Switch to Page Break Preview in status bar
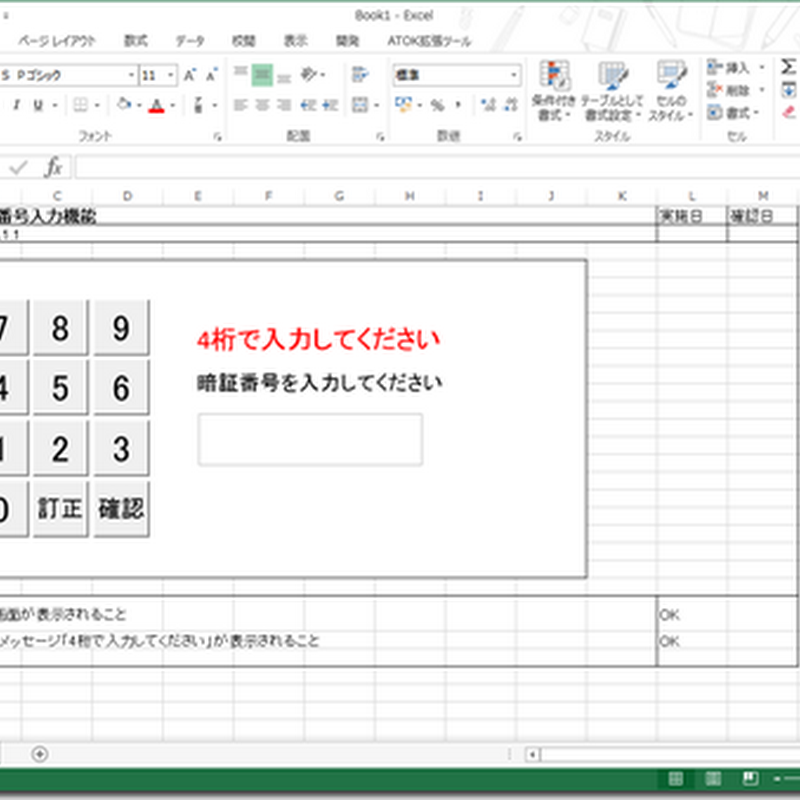This screenshot has height=800, width=800. coord(750,779)
